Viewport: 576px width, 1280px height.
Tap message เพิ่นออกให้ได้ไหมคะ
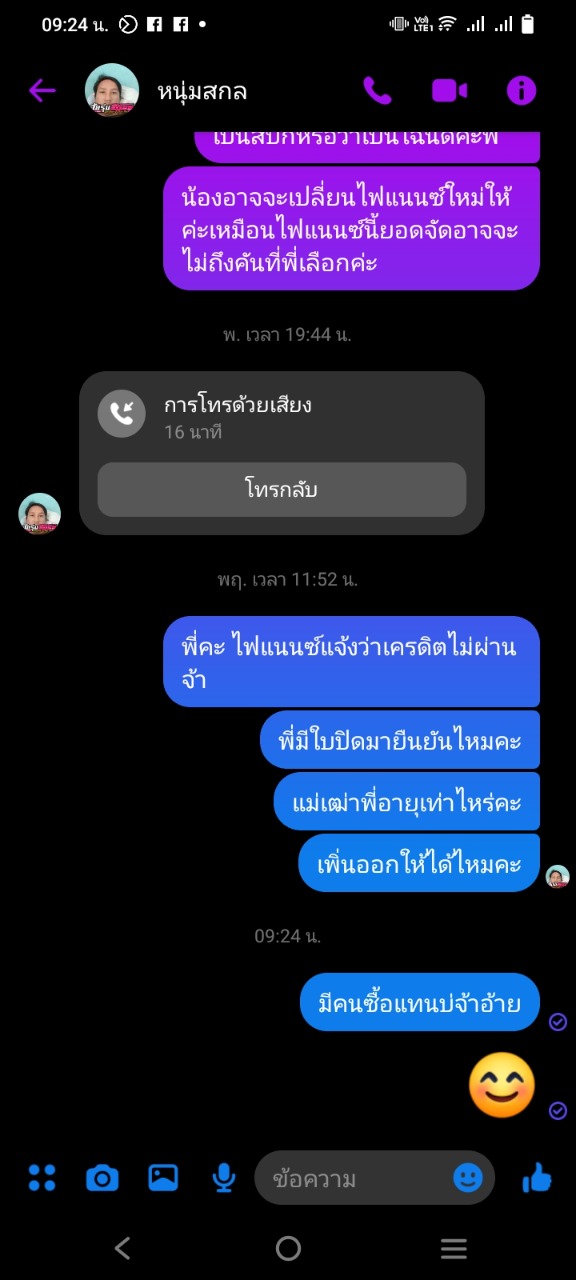[419, 863]
